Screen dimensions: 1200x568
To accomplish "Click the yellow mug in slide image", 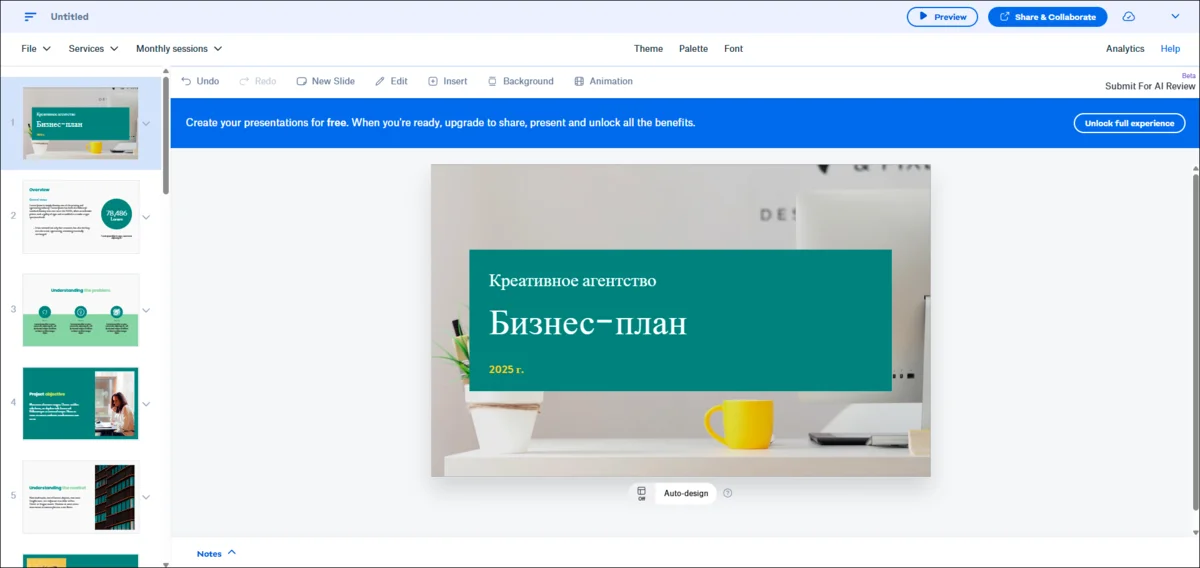I will pyautogui.click(x=740, y=426).
